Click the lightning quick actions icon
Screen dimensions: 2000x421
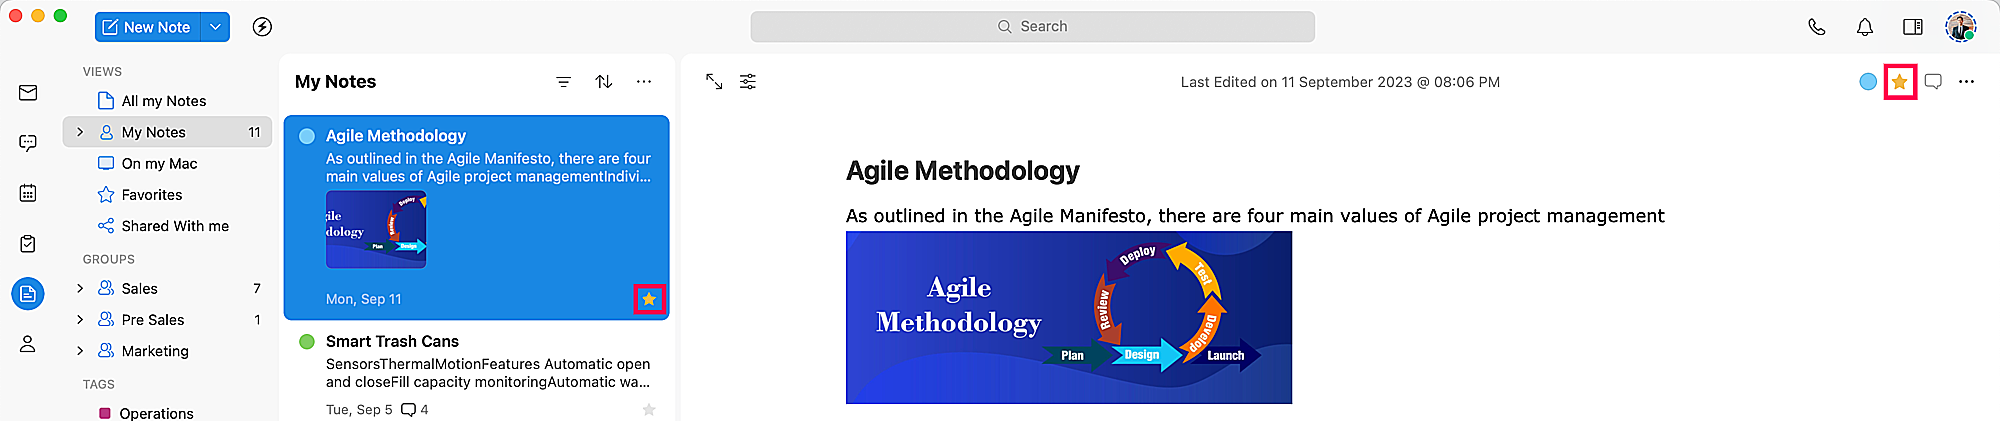click(x=262, y=27)
